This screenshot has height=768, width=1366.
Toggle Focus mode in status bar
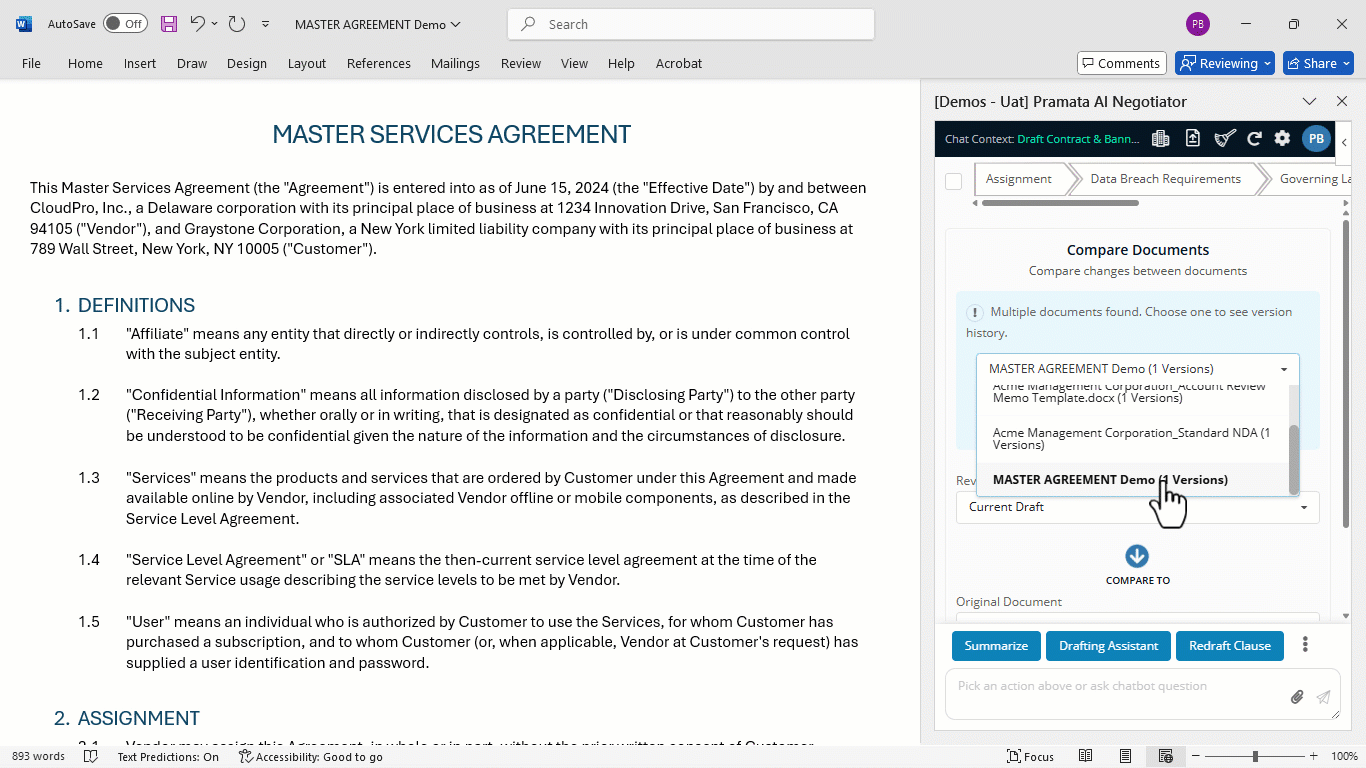pos(1030,756)
